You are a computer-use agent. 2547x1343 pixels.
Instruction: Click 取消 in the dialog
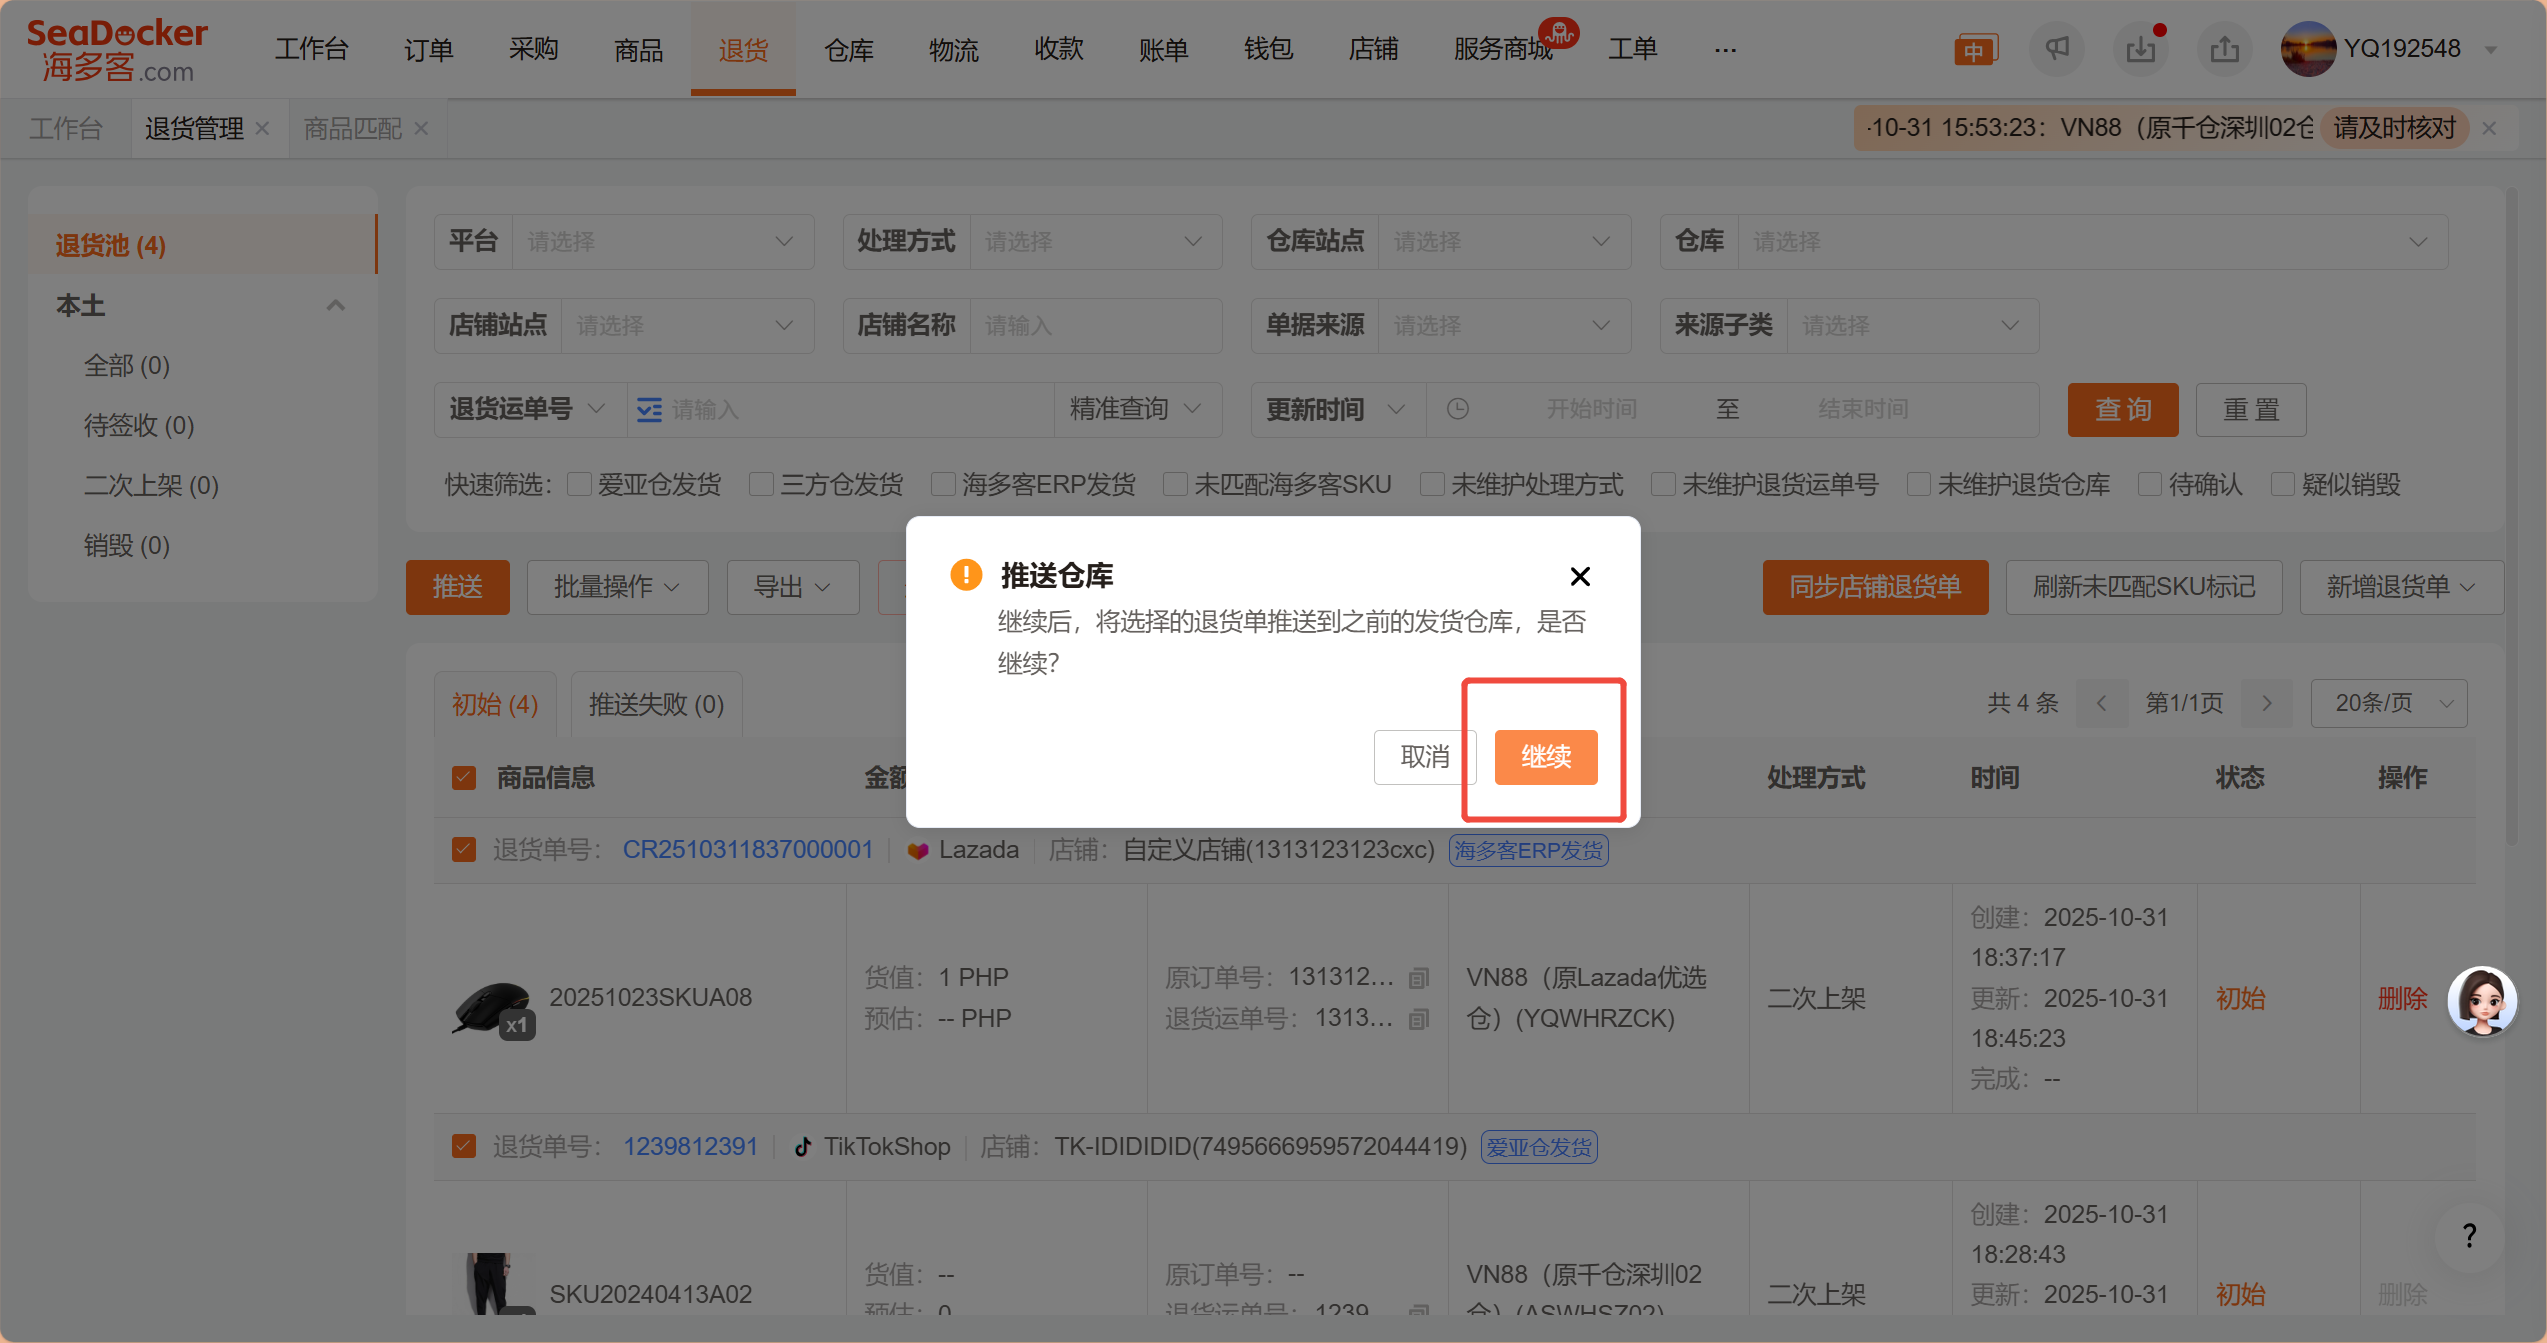coord(1424,757)
